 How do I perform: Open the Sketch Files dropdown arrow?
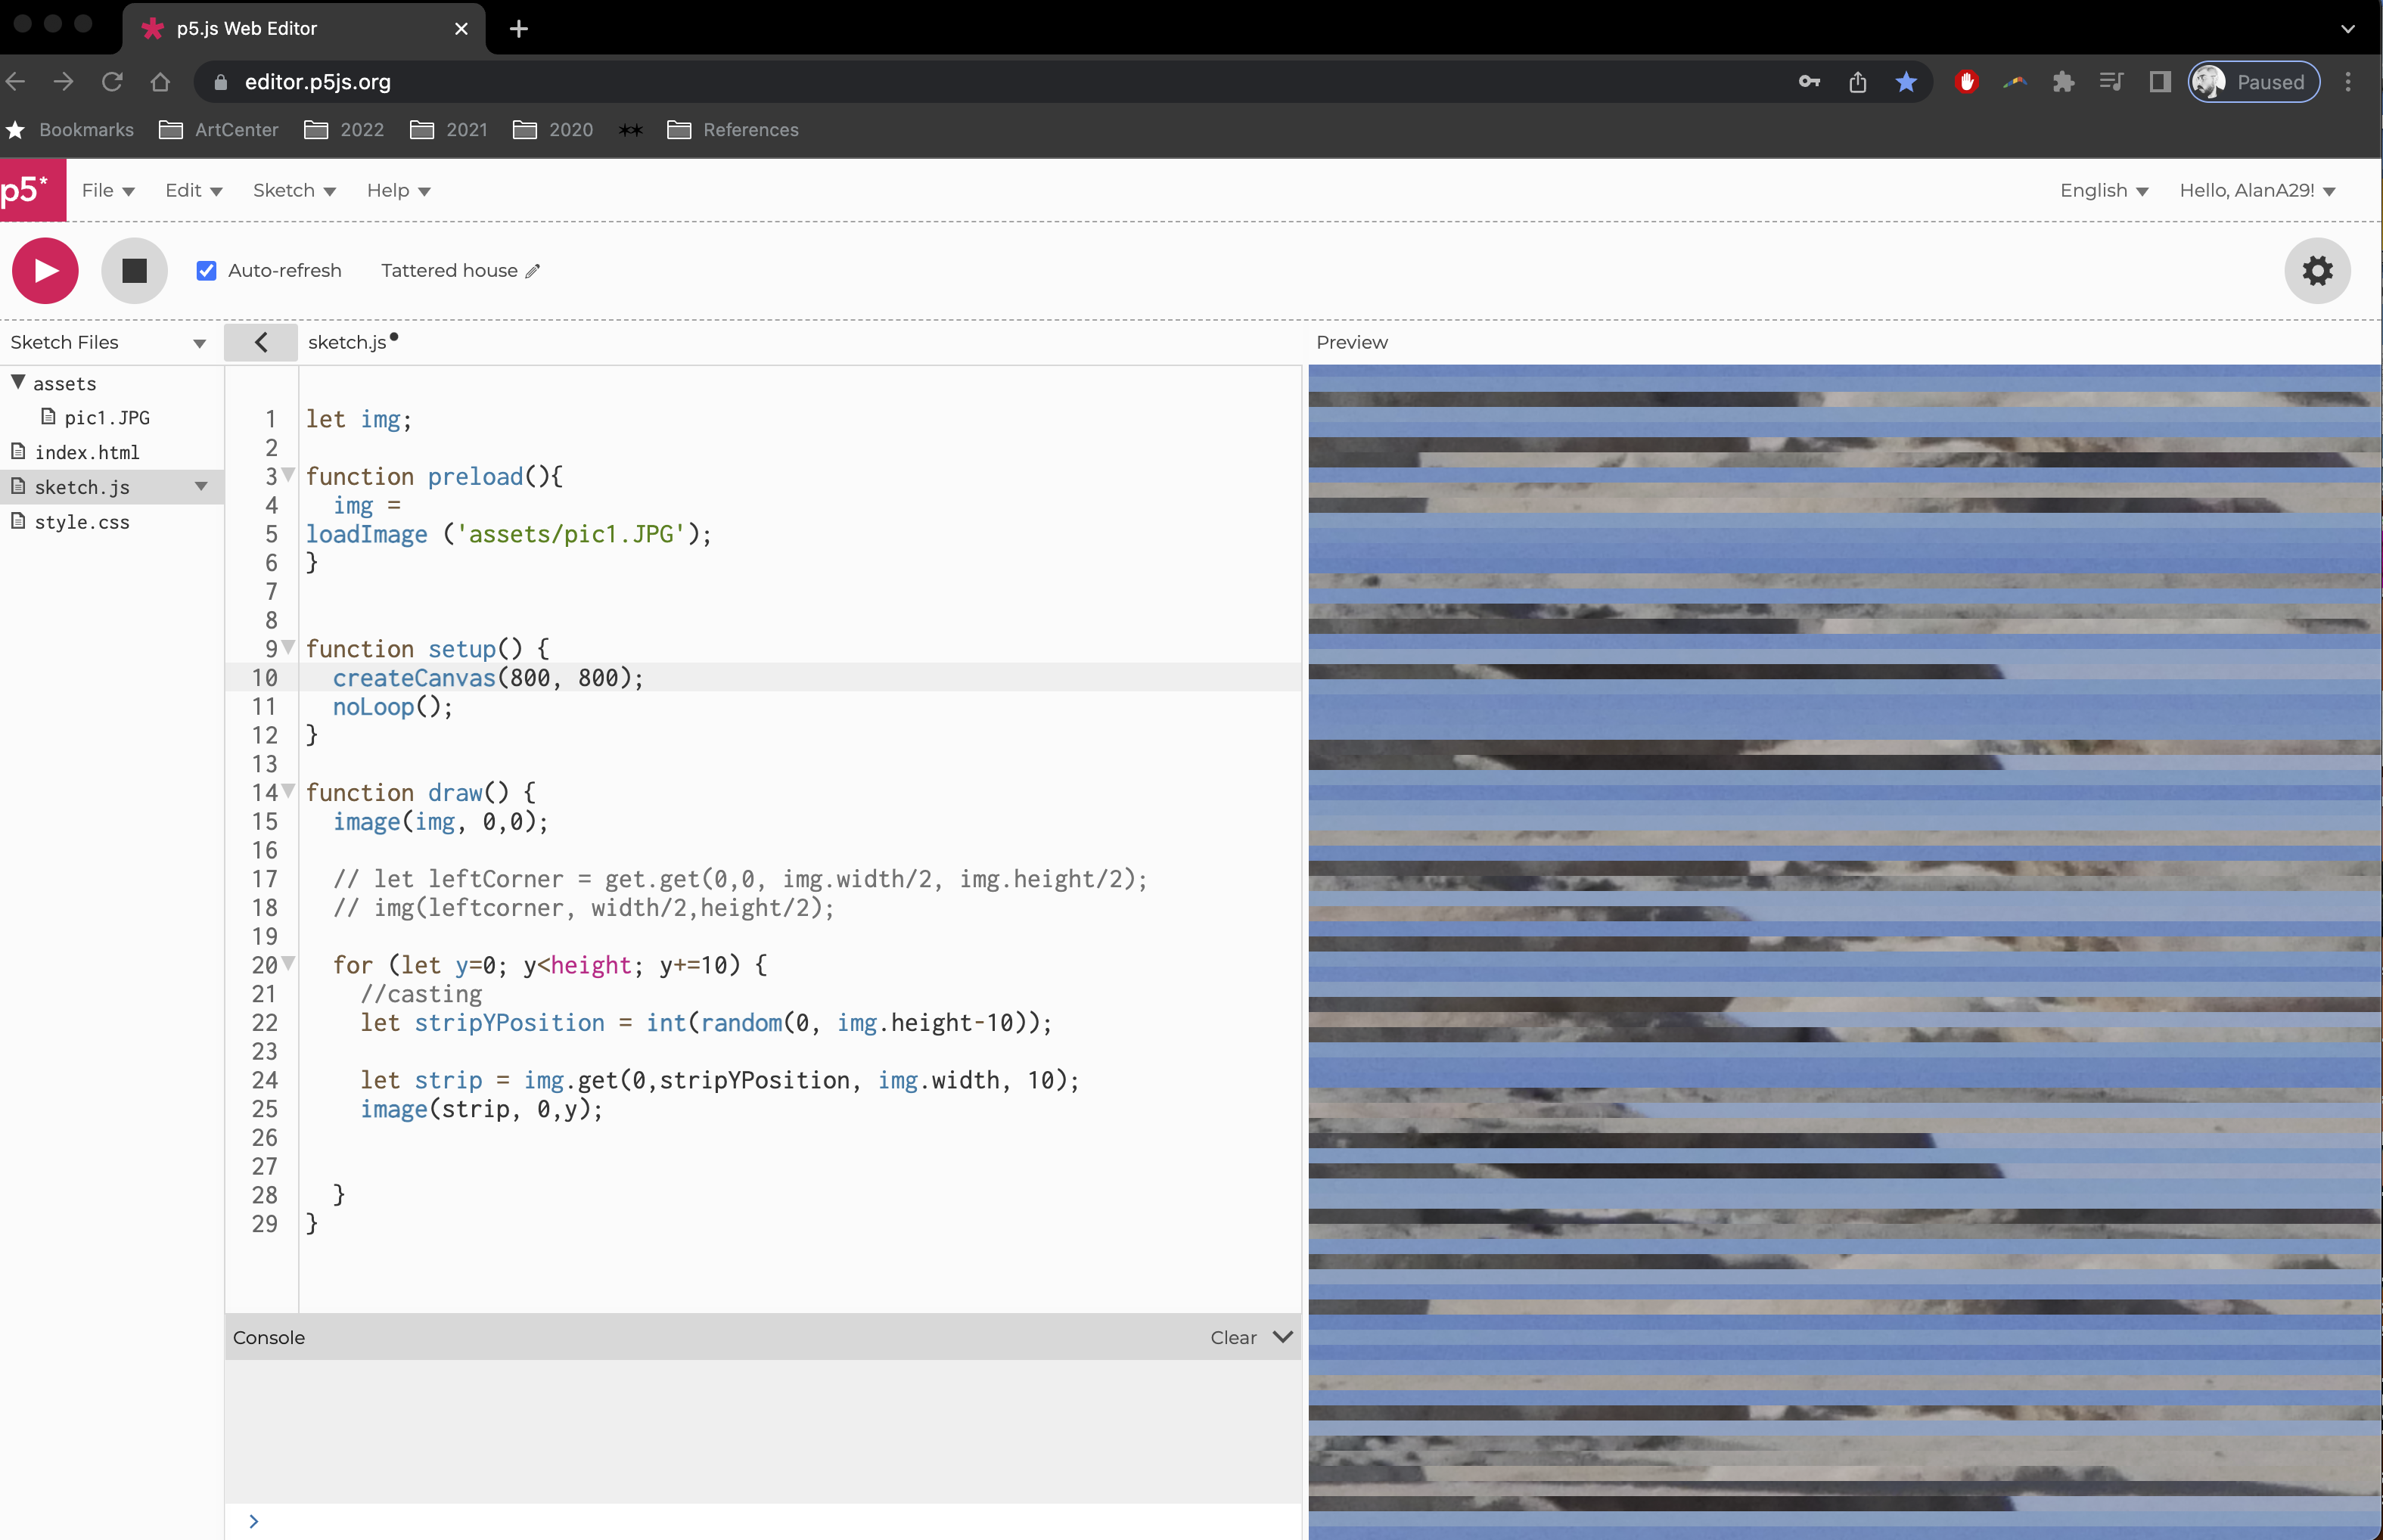point(199,343)
